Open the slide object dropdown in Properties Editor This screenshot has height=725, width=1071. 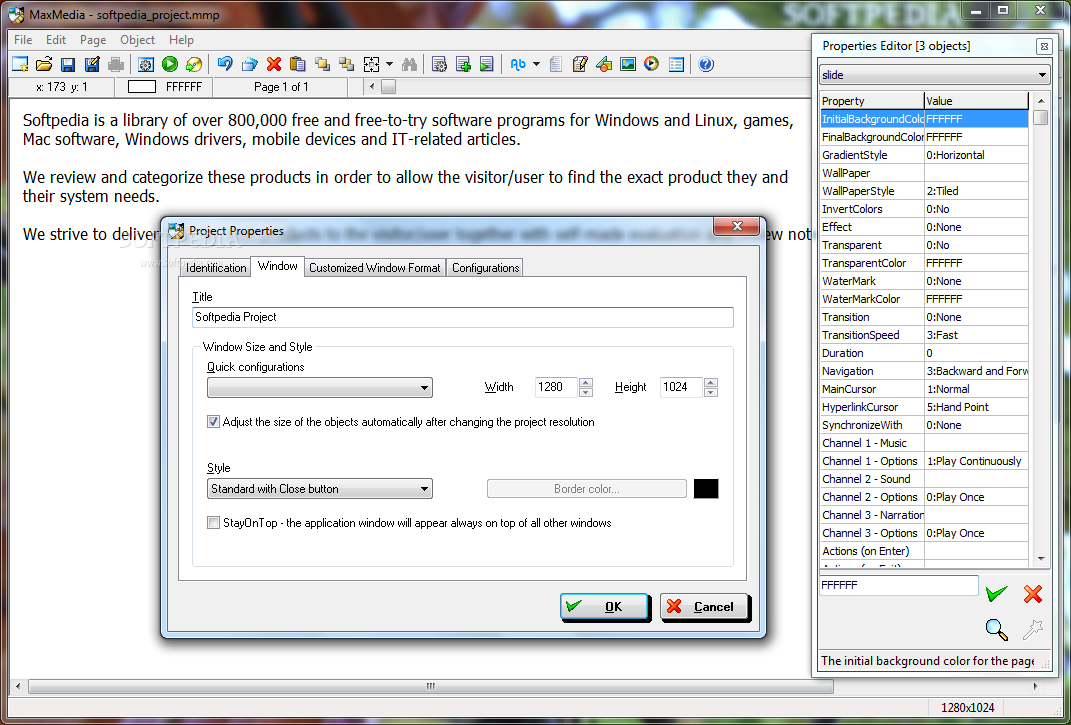tap(934, 74)
